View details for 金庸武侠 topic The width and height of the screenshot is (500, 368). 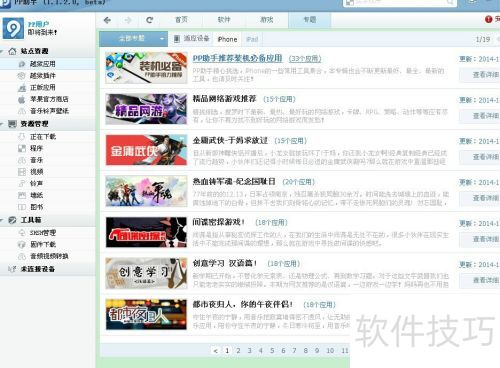480,157
